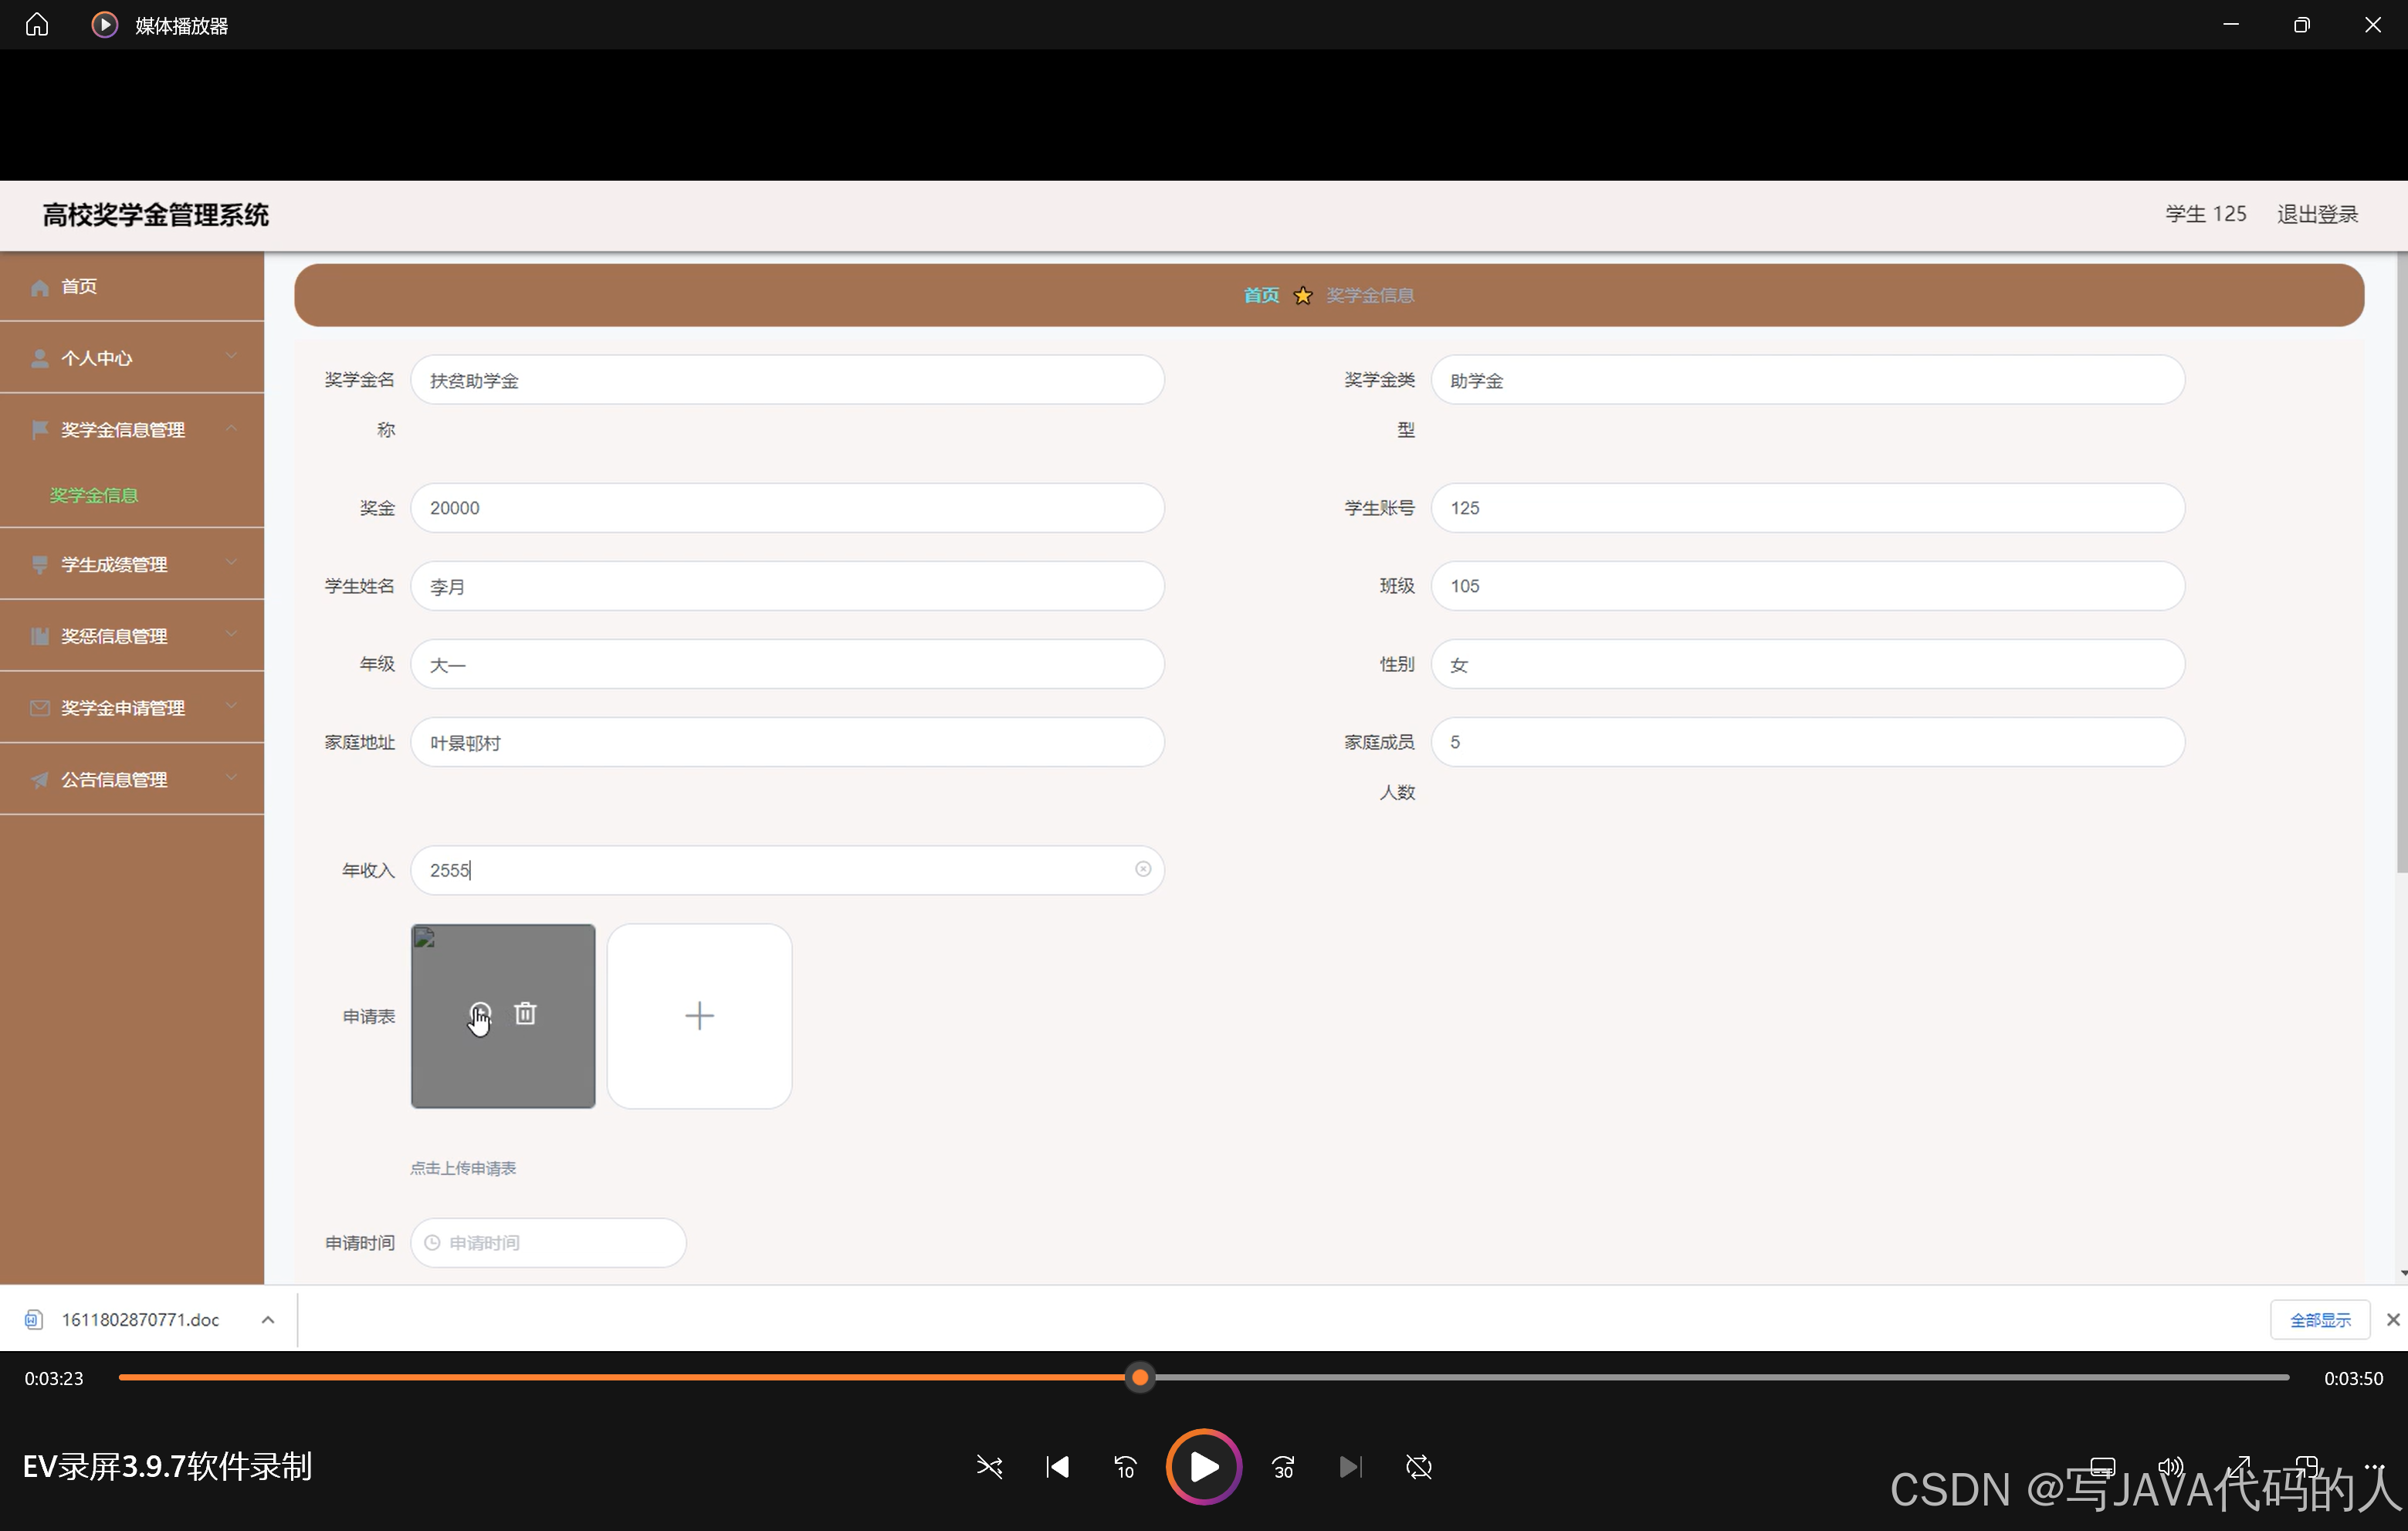Viewport: 2408px width, 1531px height.
Task: Click the flag icon beside 奖学金信息管理
Action: pyautogui.click(x=40, y=430)
